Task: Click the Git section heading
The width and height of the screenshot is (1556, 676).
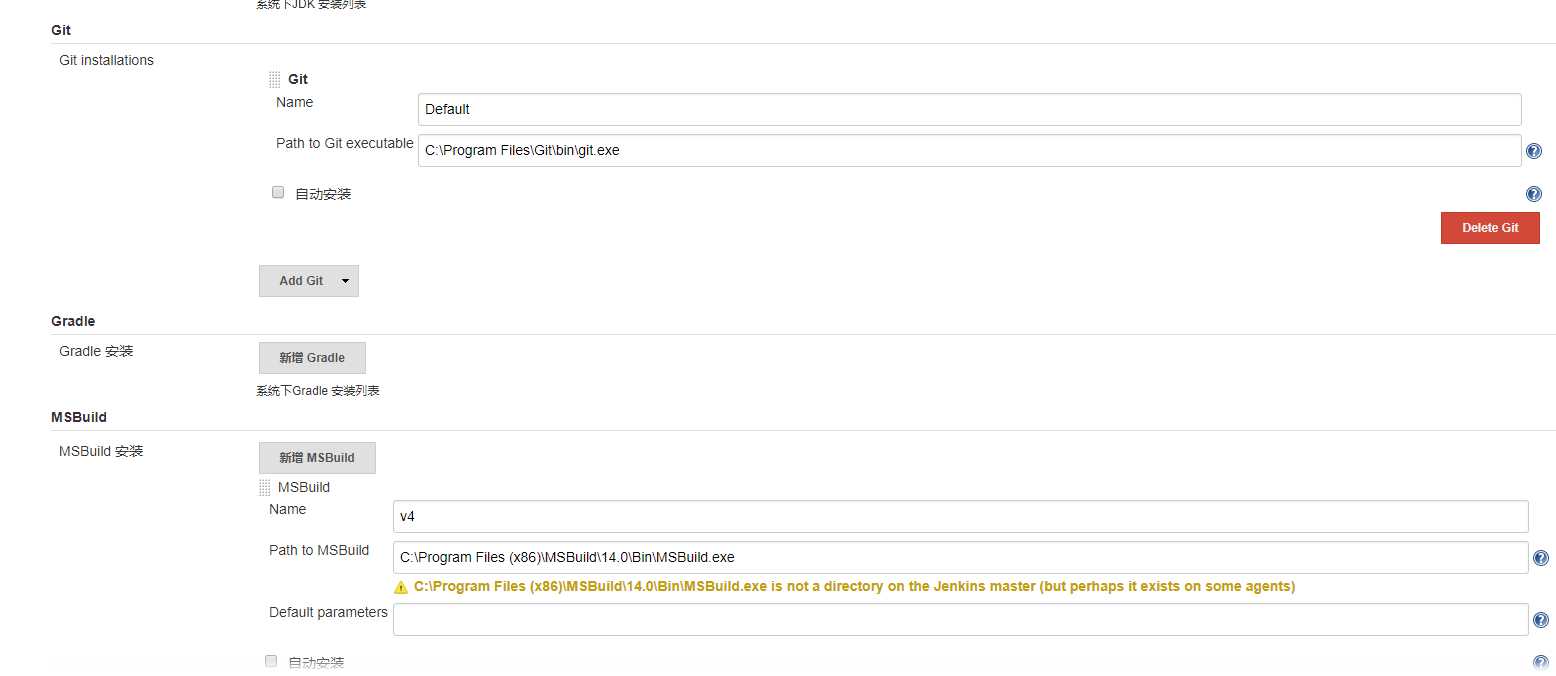Action: 61,30
